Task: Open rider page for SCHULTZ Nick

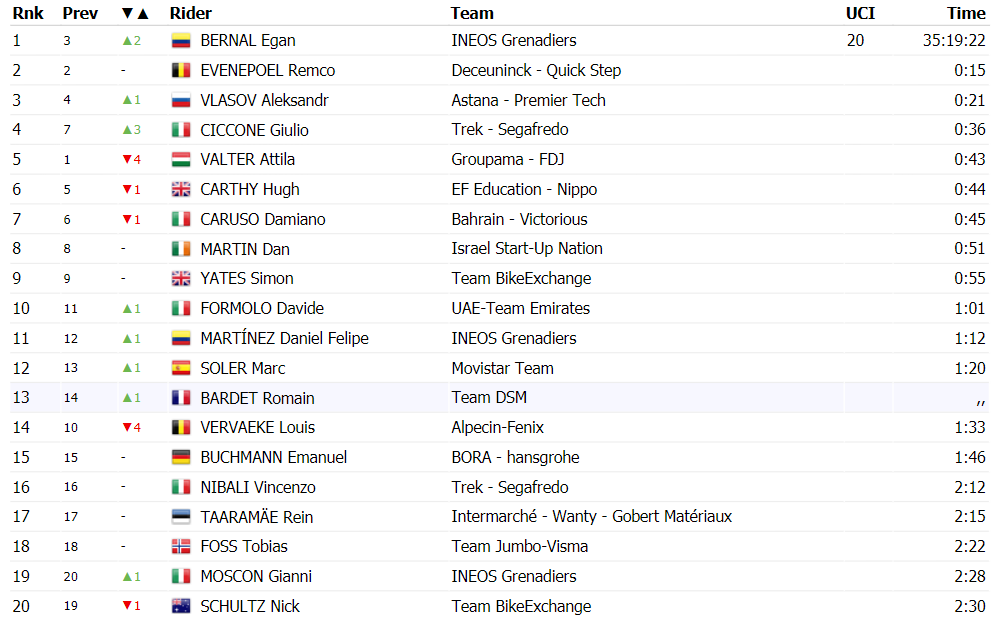Action: [x=250, y=606]
